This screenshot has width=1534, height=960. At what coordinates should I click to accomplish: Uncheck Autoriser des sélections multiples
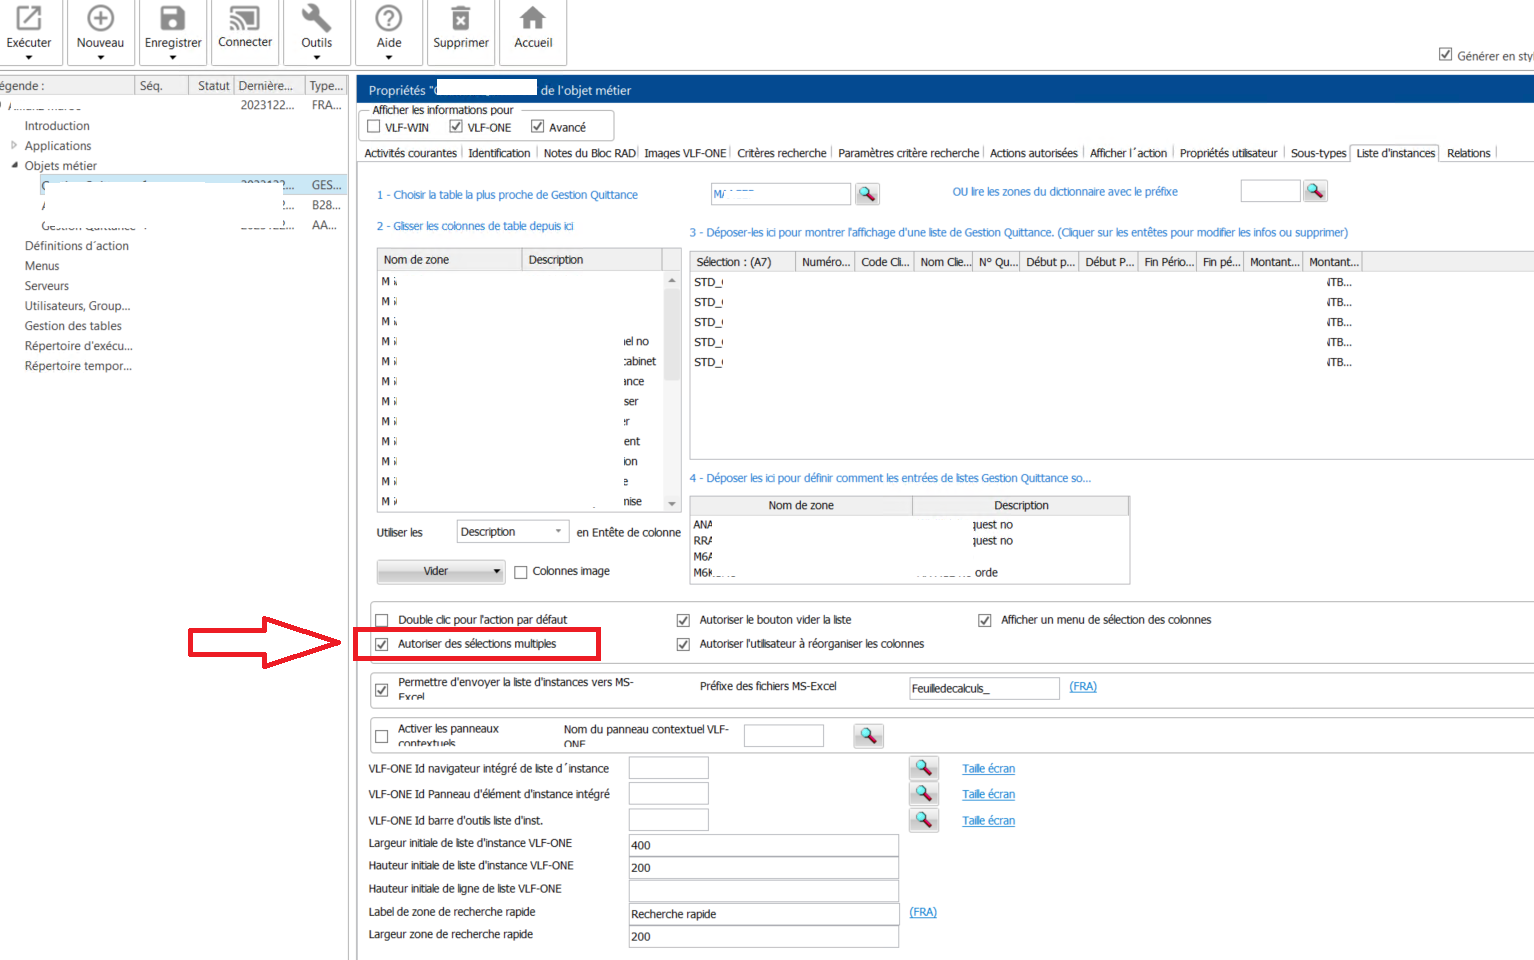382,644
